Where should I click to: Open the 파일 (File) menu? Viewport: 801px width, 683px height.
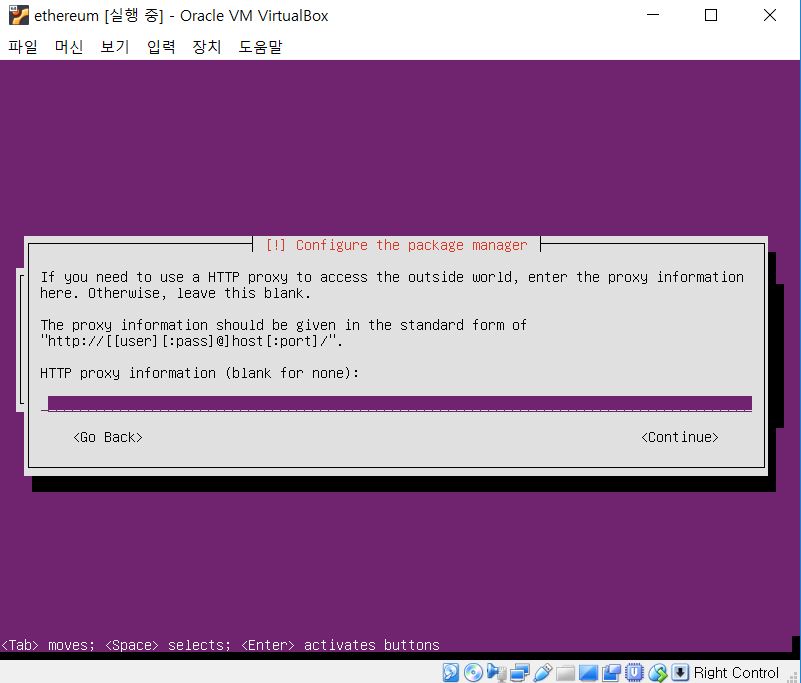[x=23, y=47]
